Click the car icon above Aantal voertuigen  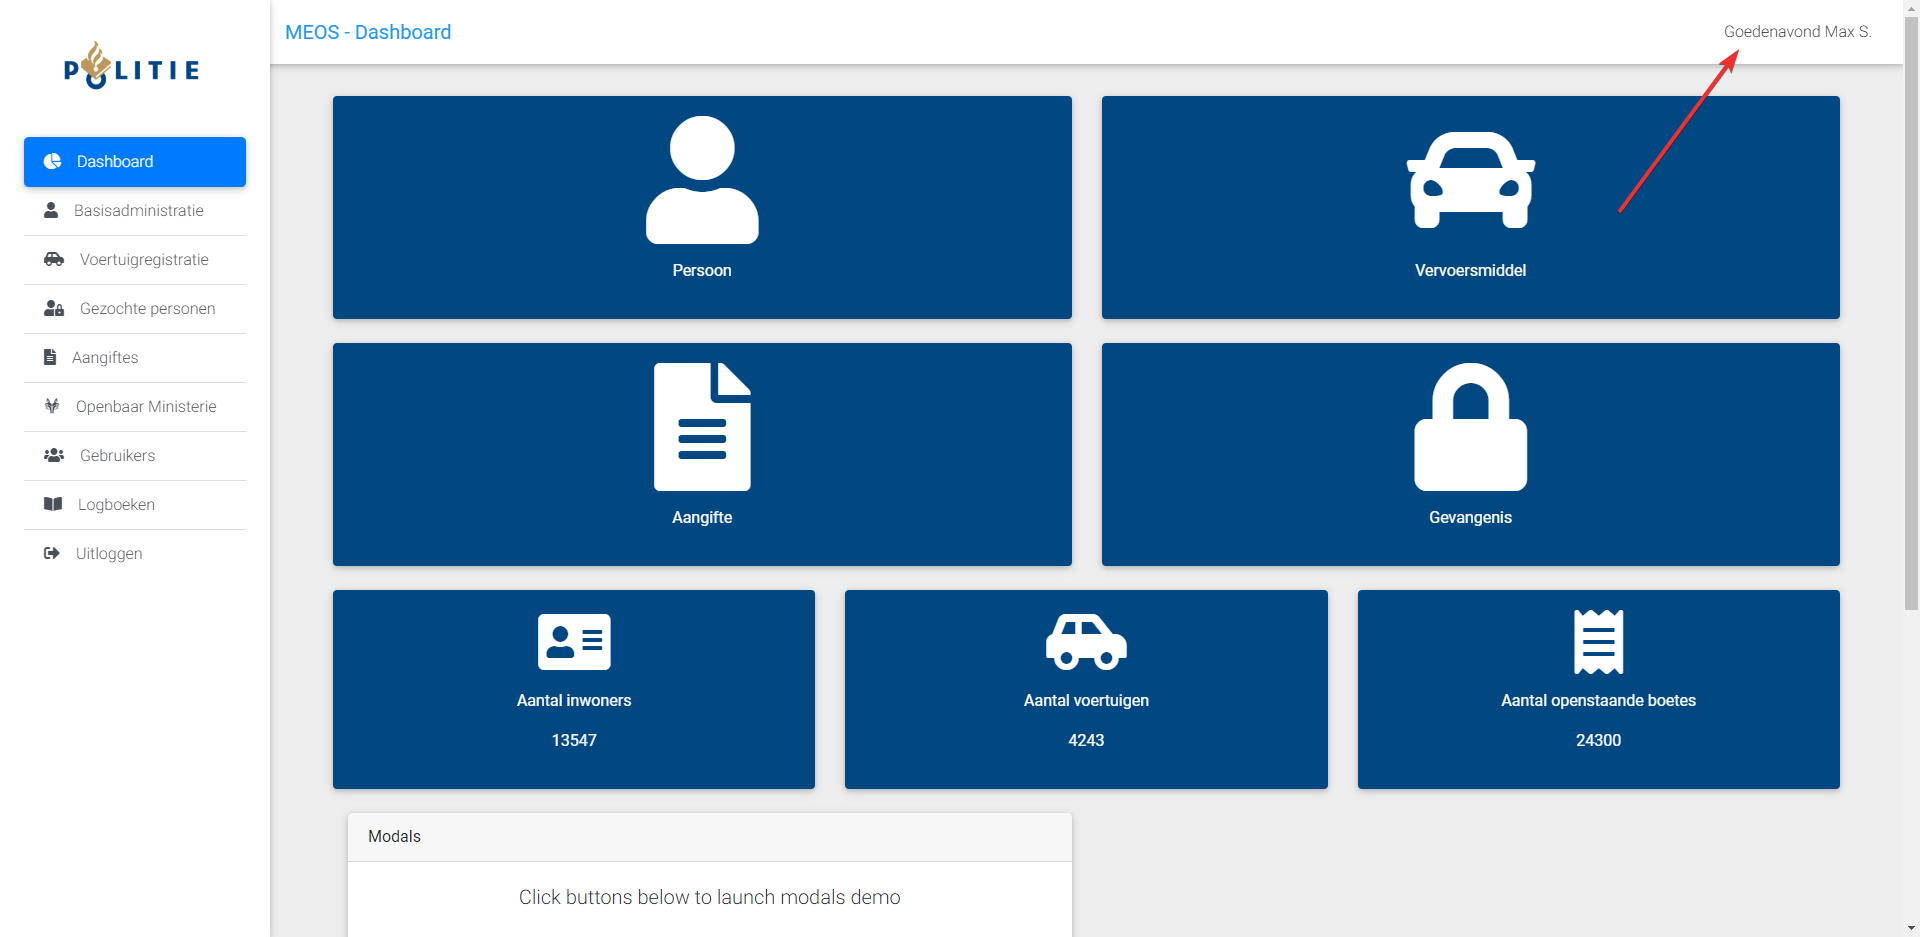(1086, 642)
